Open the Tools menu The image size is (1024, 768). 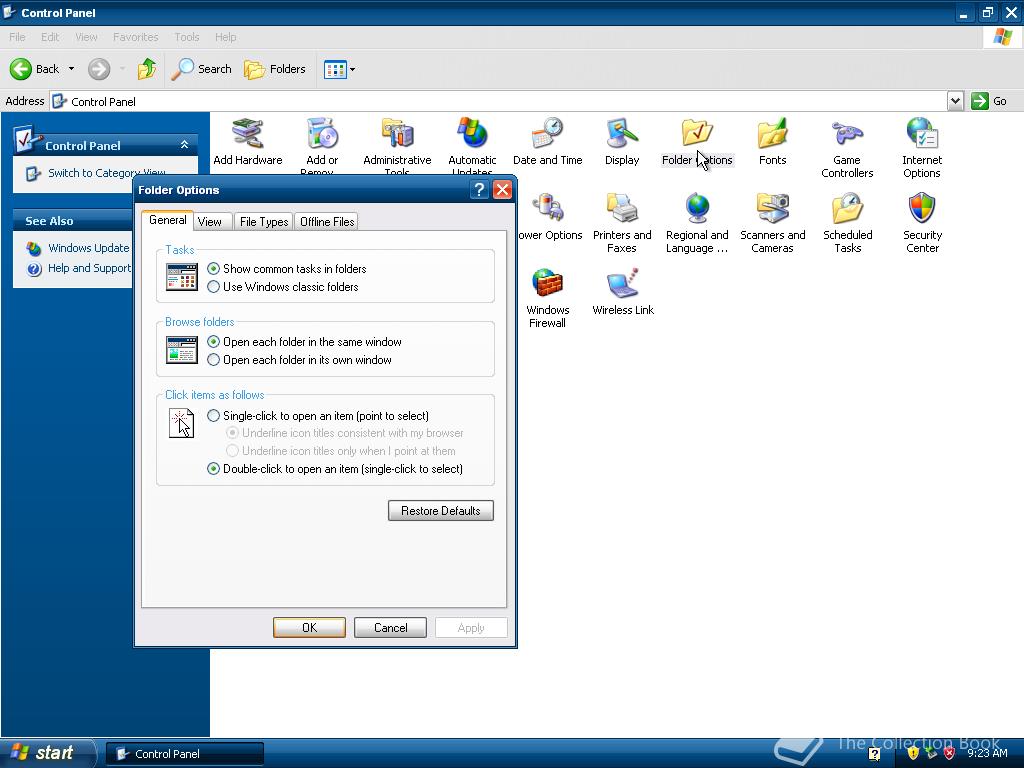coord(187,37)
